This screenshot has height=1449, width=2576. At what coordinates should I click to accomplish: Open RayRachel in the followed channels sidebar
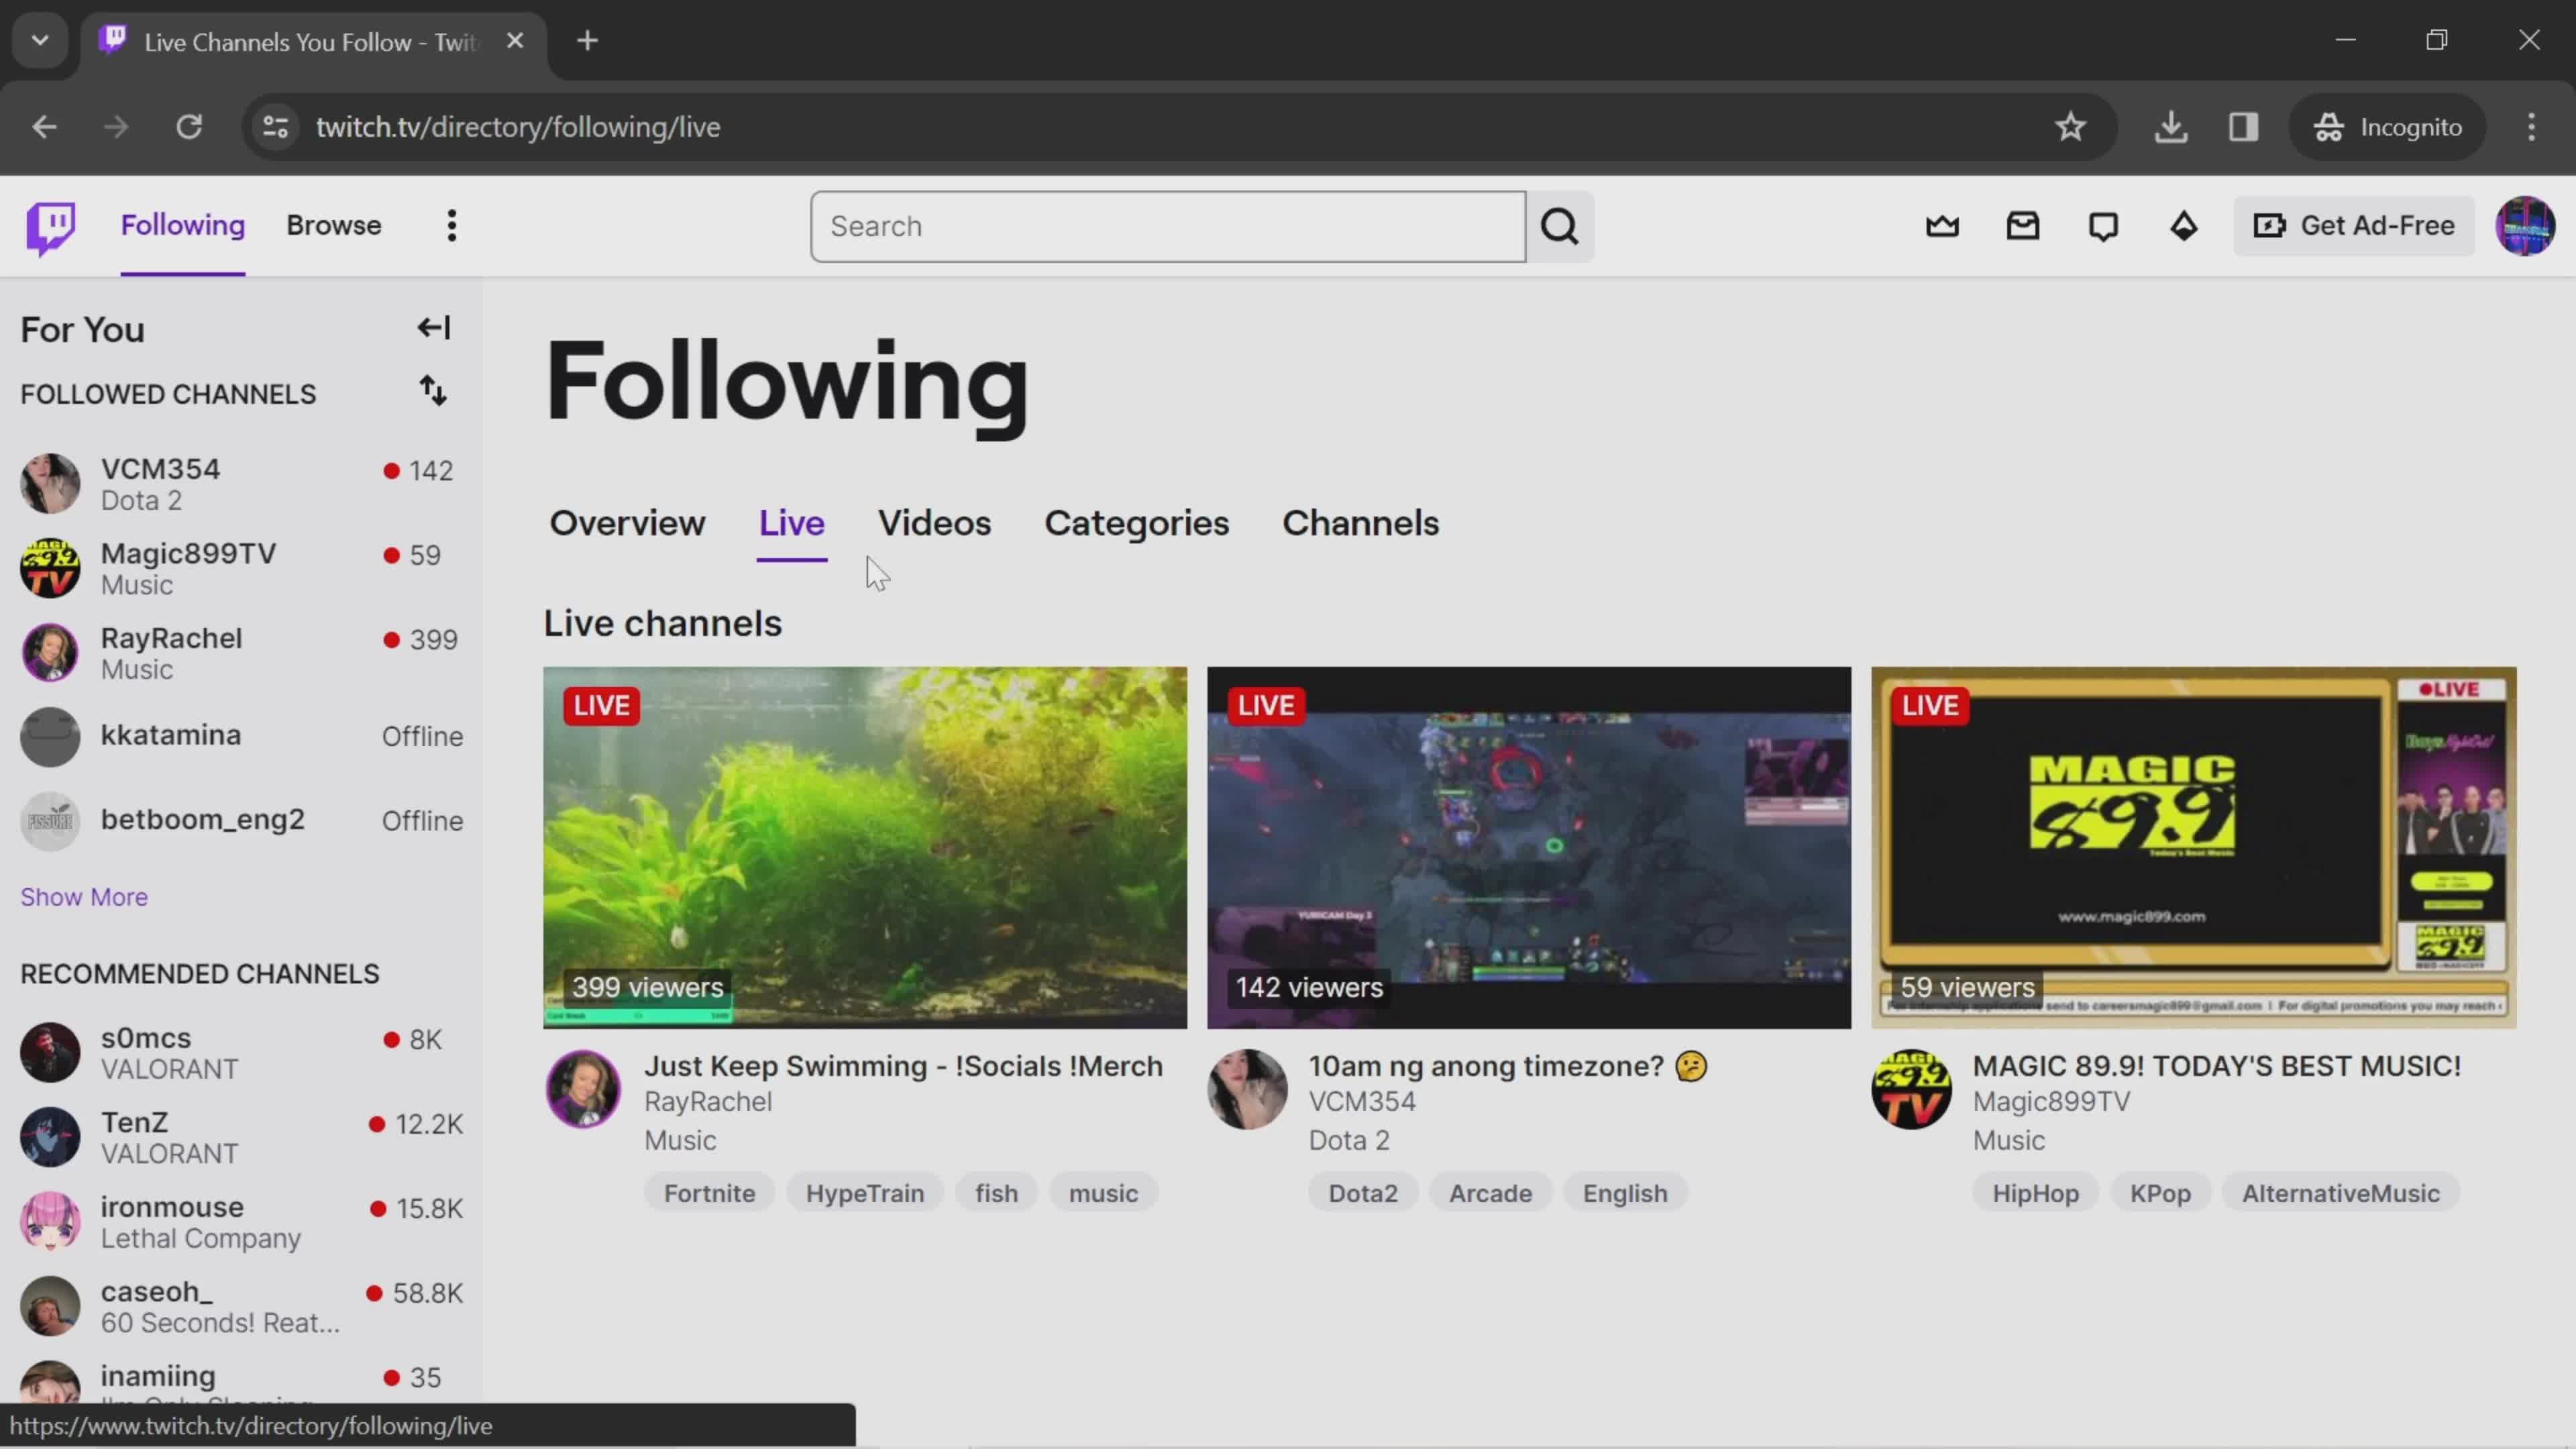click(241, 653)
